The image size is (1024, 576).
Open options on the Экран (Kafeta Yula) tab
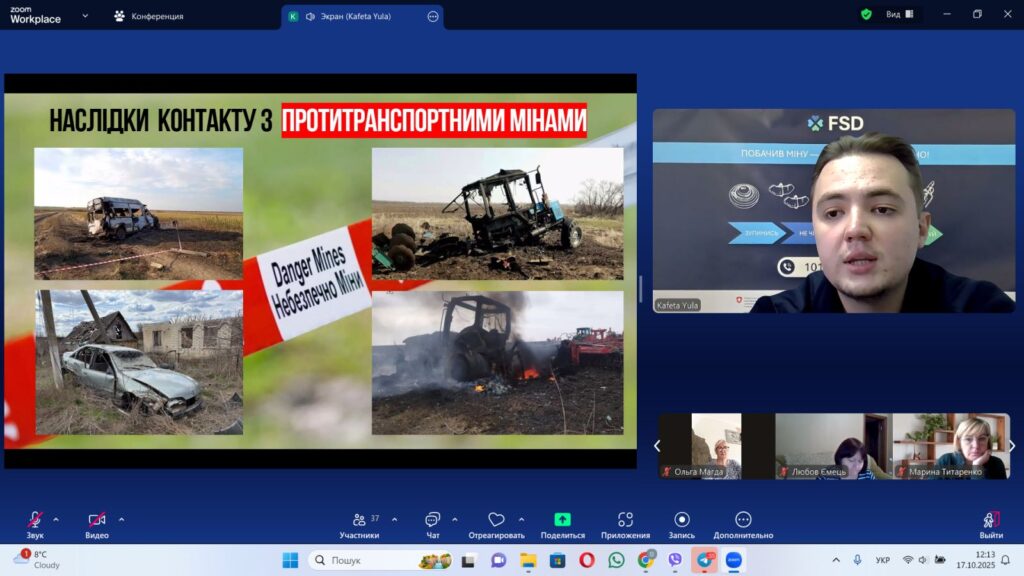433,16
